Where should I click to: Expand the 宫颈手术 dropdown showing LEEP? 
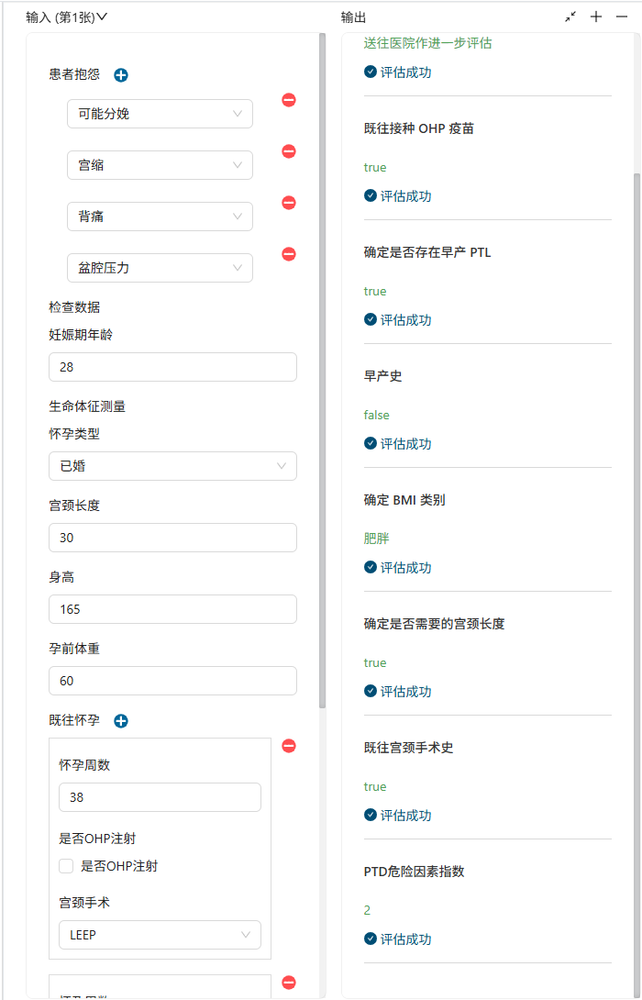(x=160, y=935)
